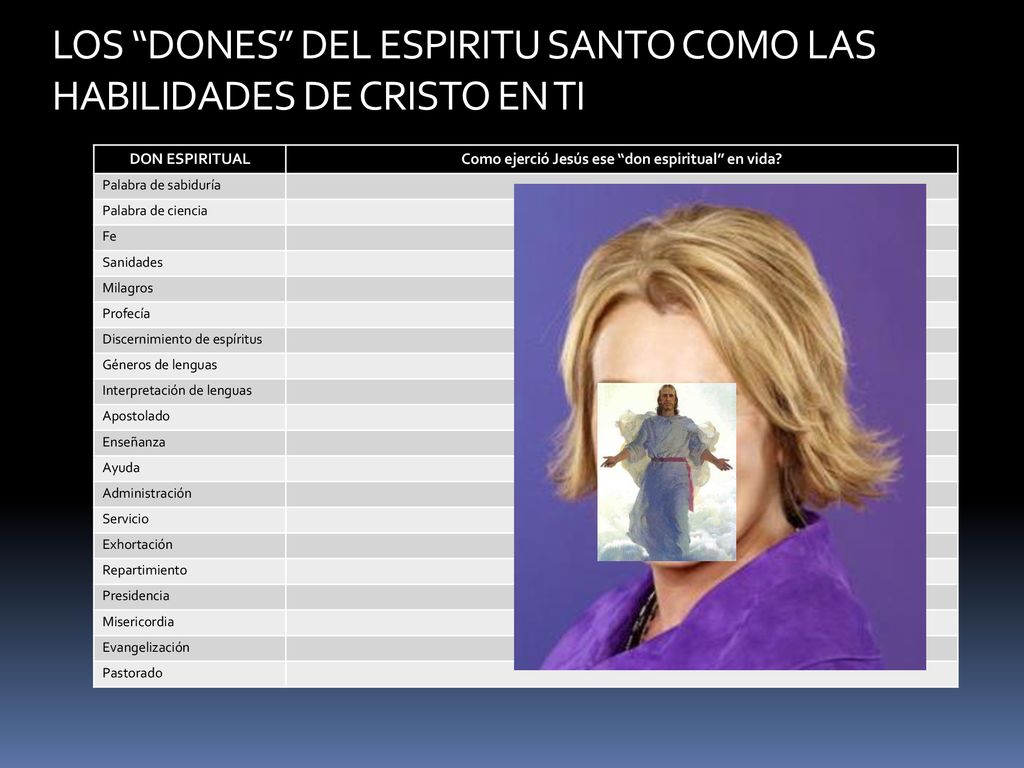1024x768 pixels.
Task: Select the "Administración" cell
Action: tap(190, 493)
